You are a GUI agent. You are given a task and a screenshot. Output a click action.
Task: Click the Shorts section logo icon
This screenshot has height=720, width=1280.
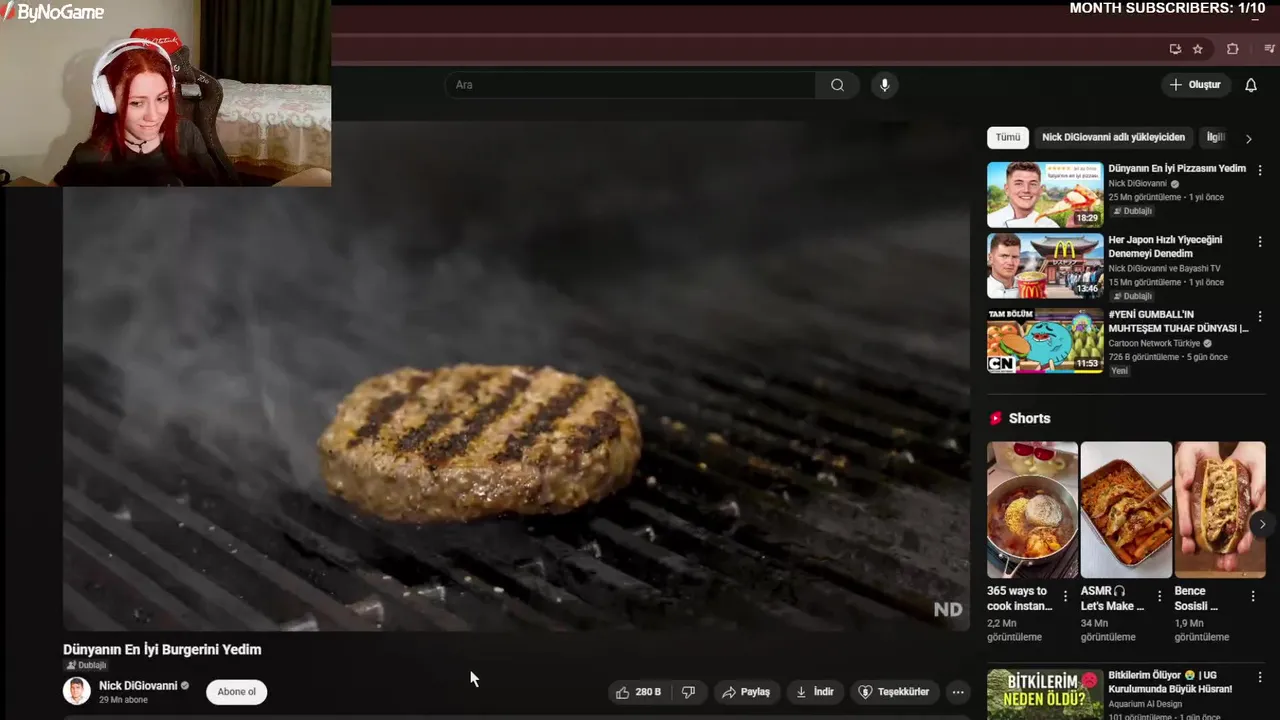[x=995, y=418]
